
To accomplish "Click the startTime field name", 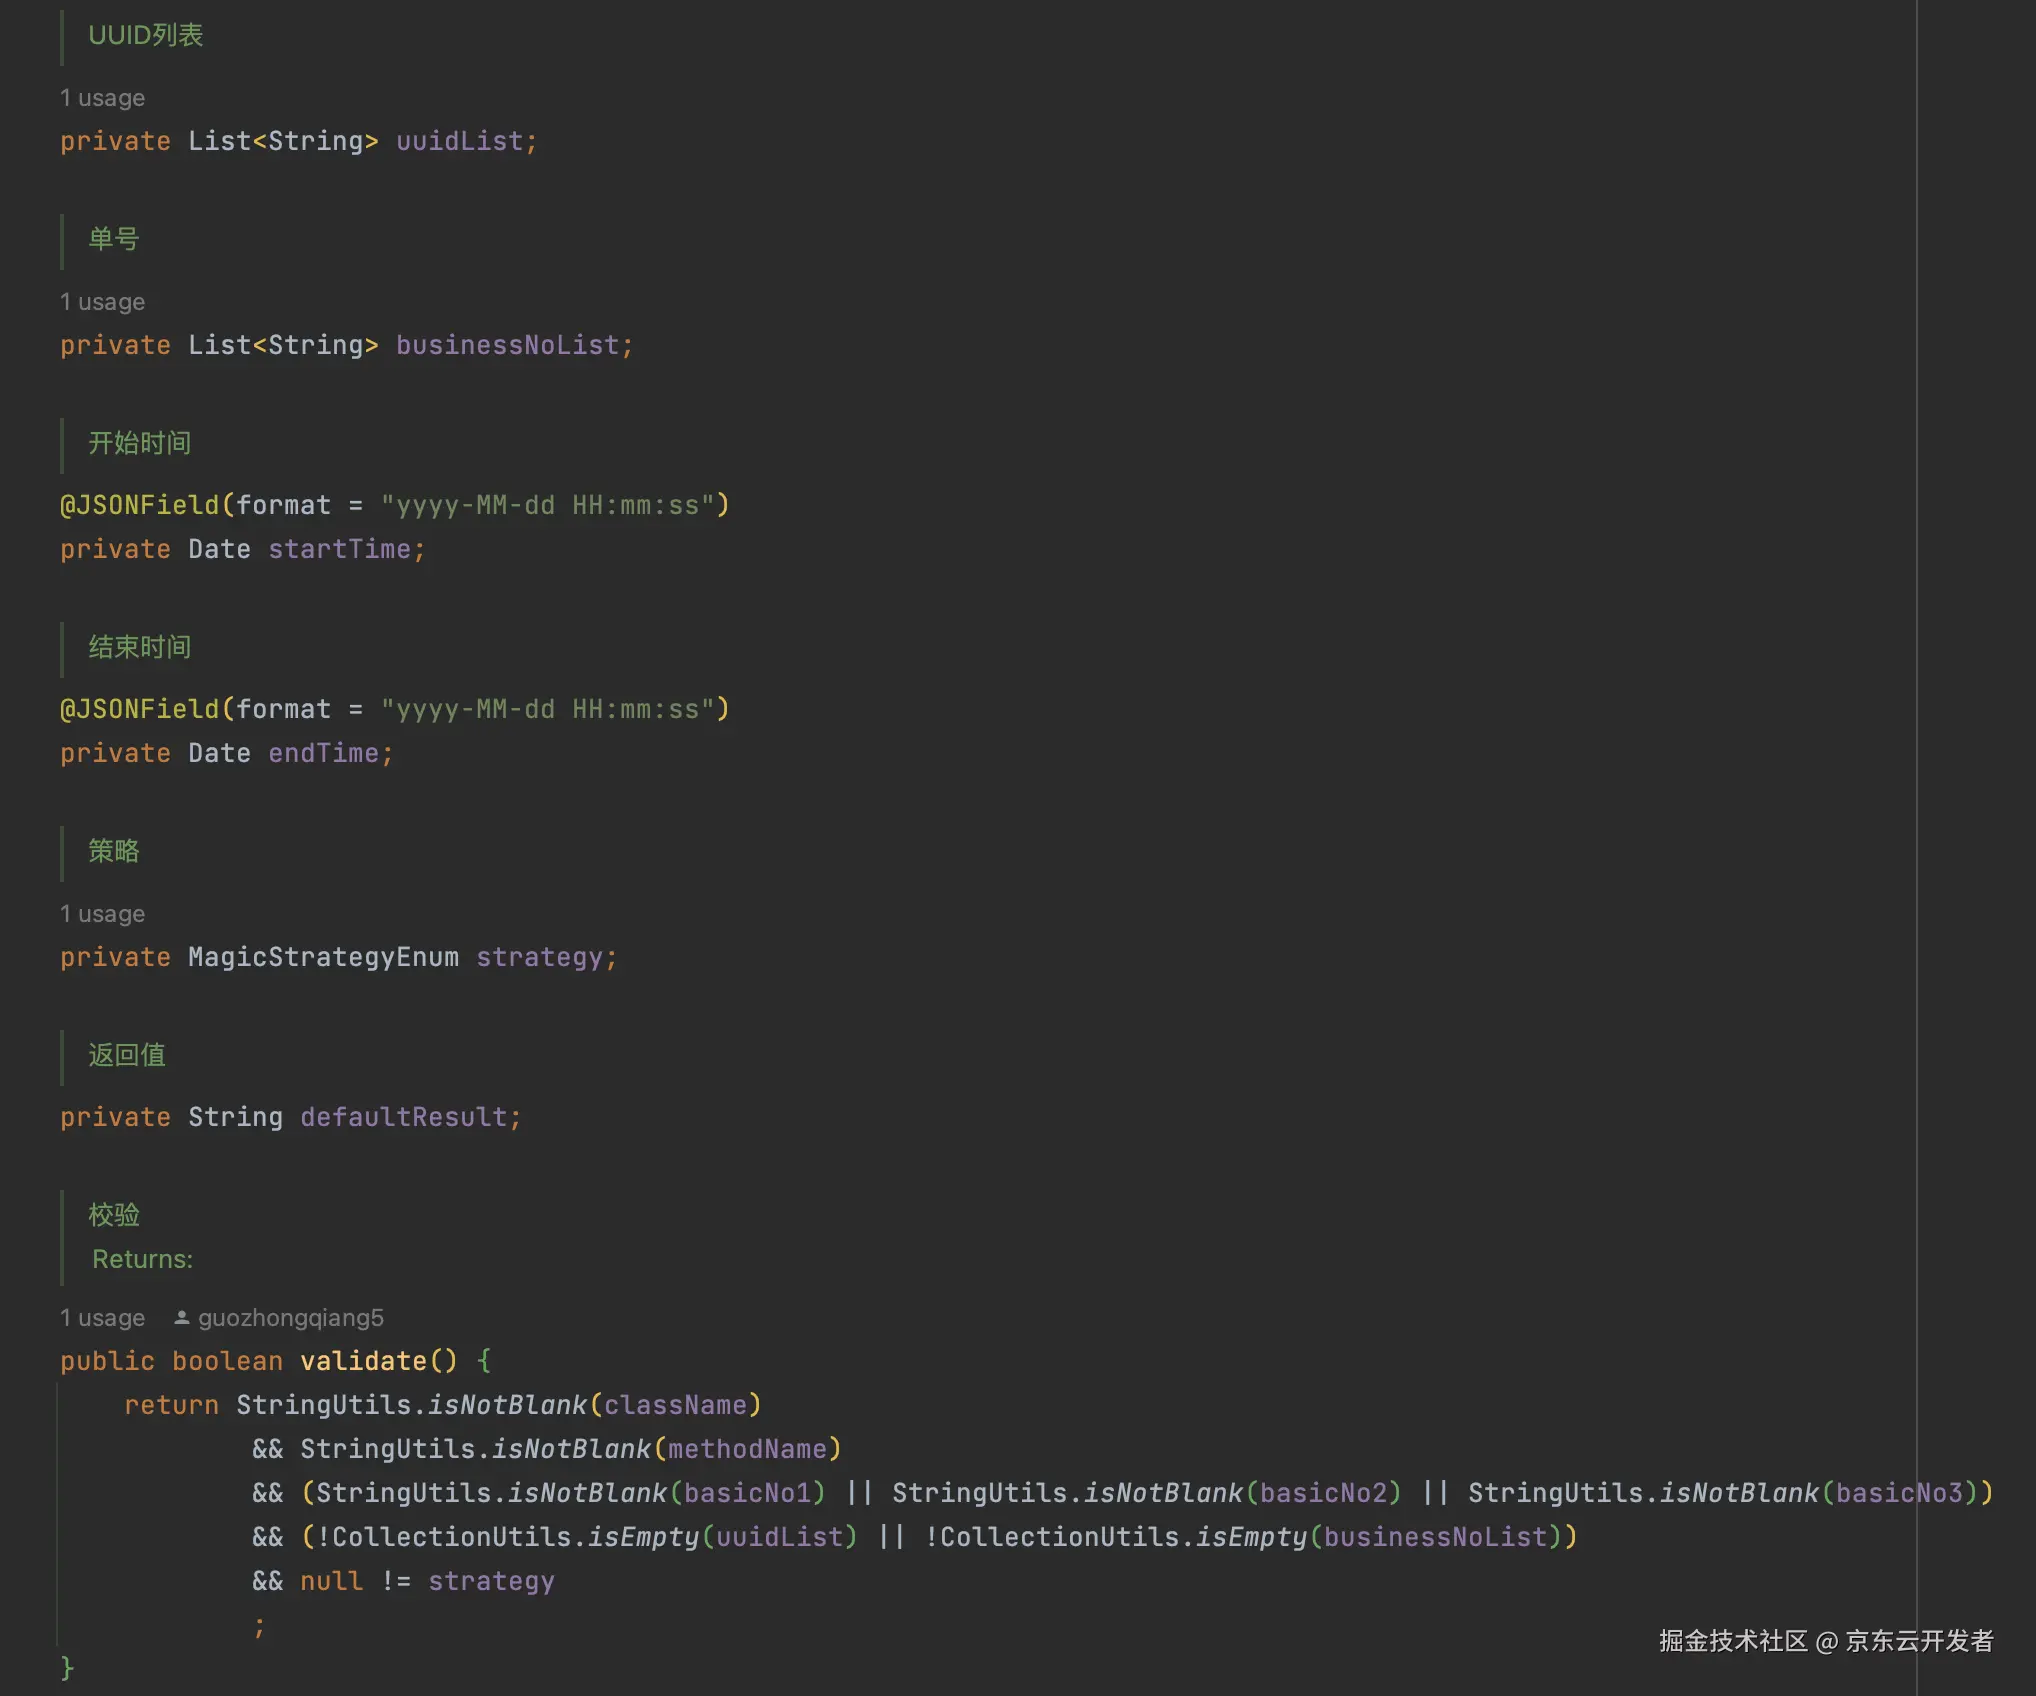I will coord(339,549).
